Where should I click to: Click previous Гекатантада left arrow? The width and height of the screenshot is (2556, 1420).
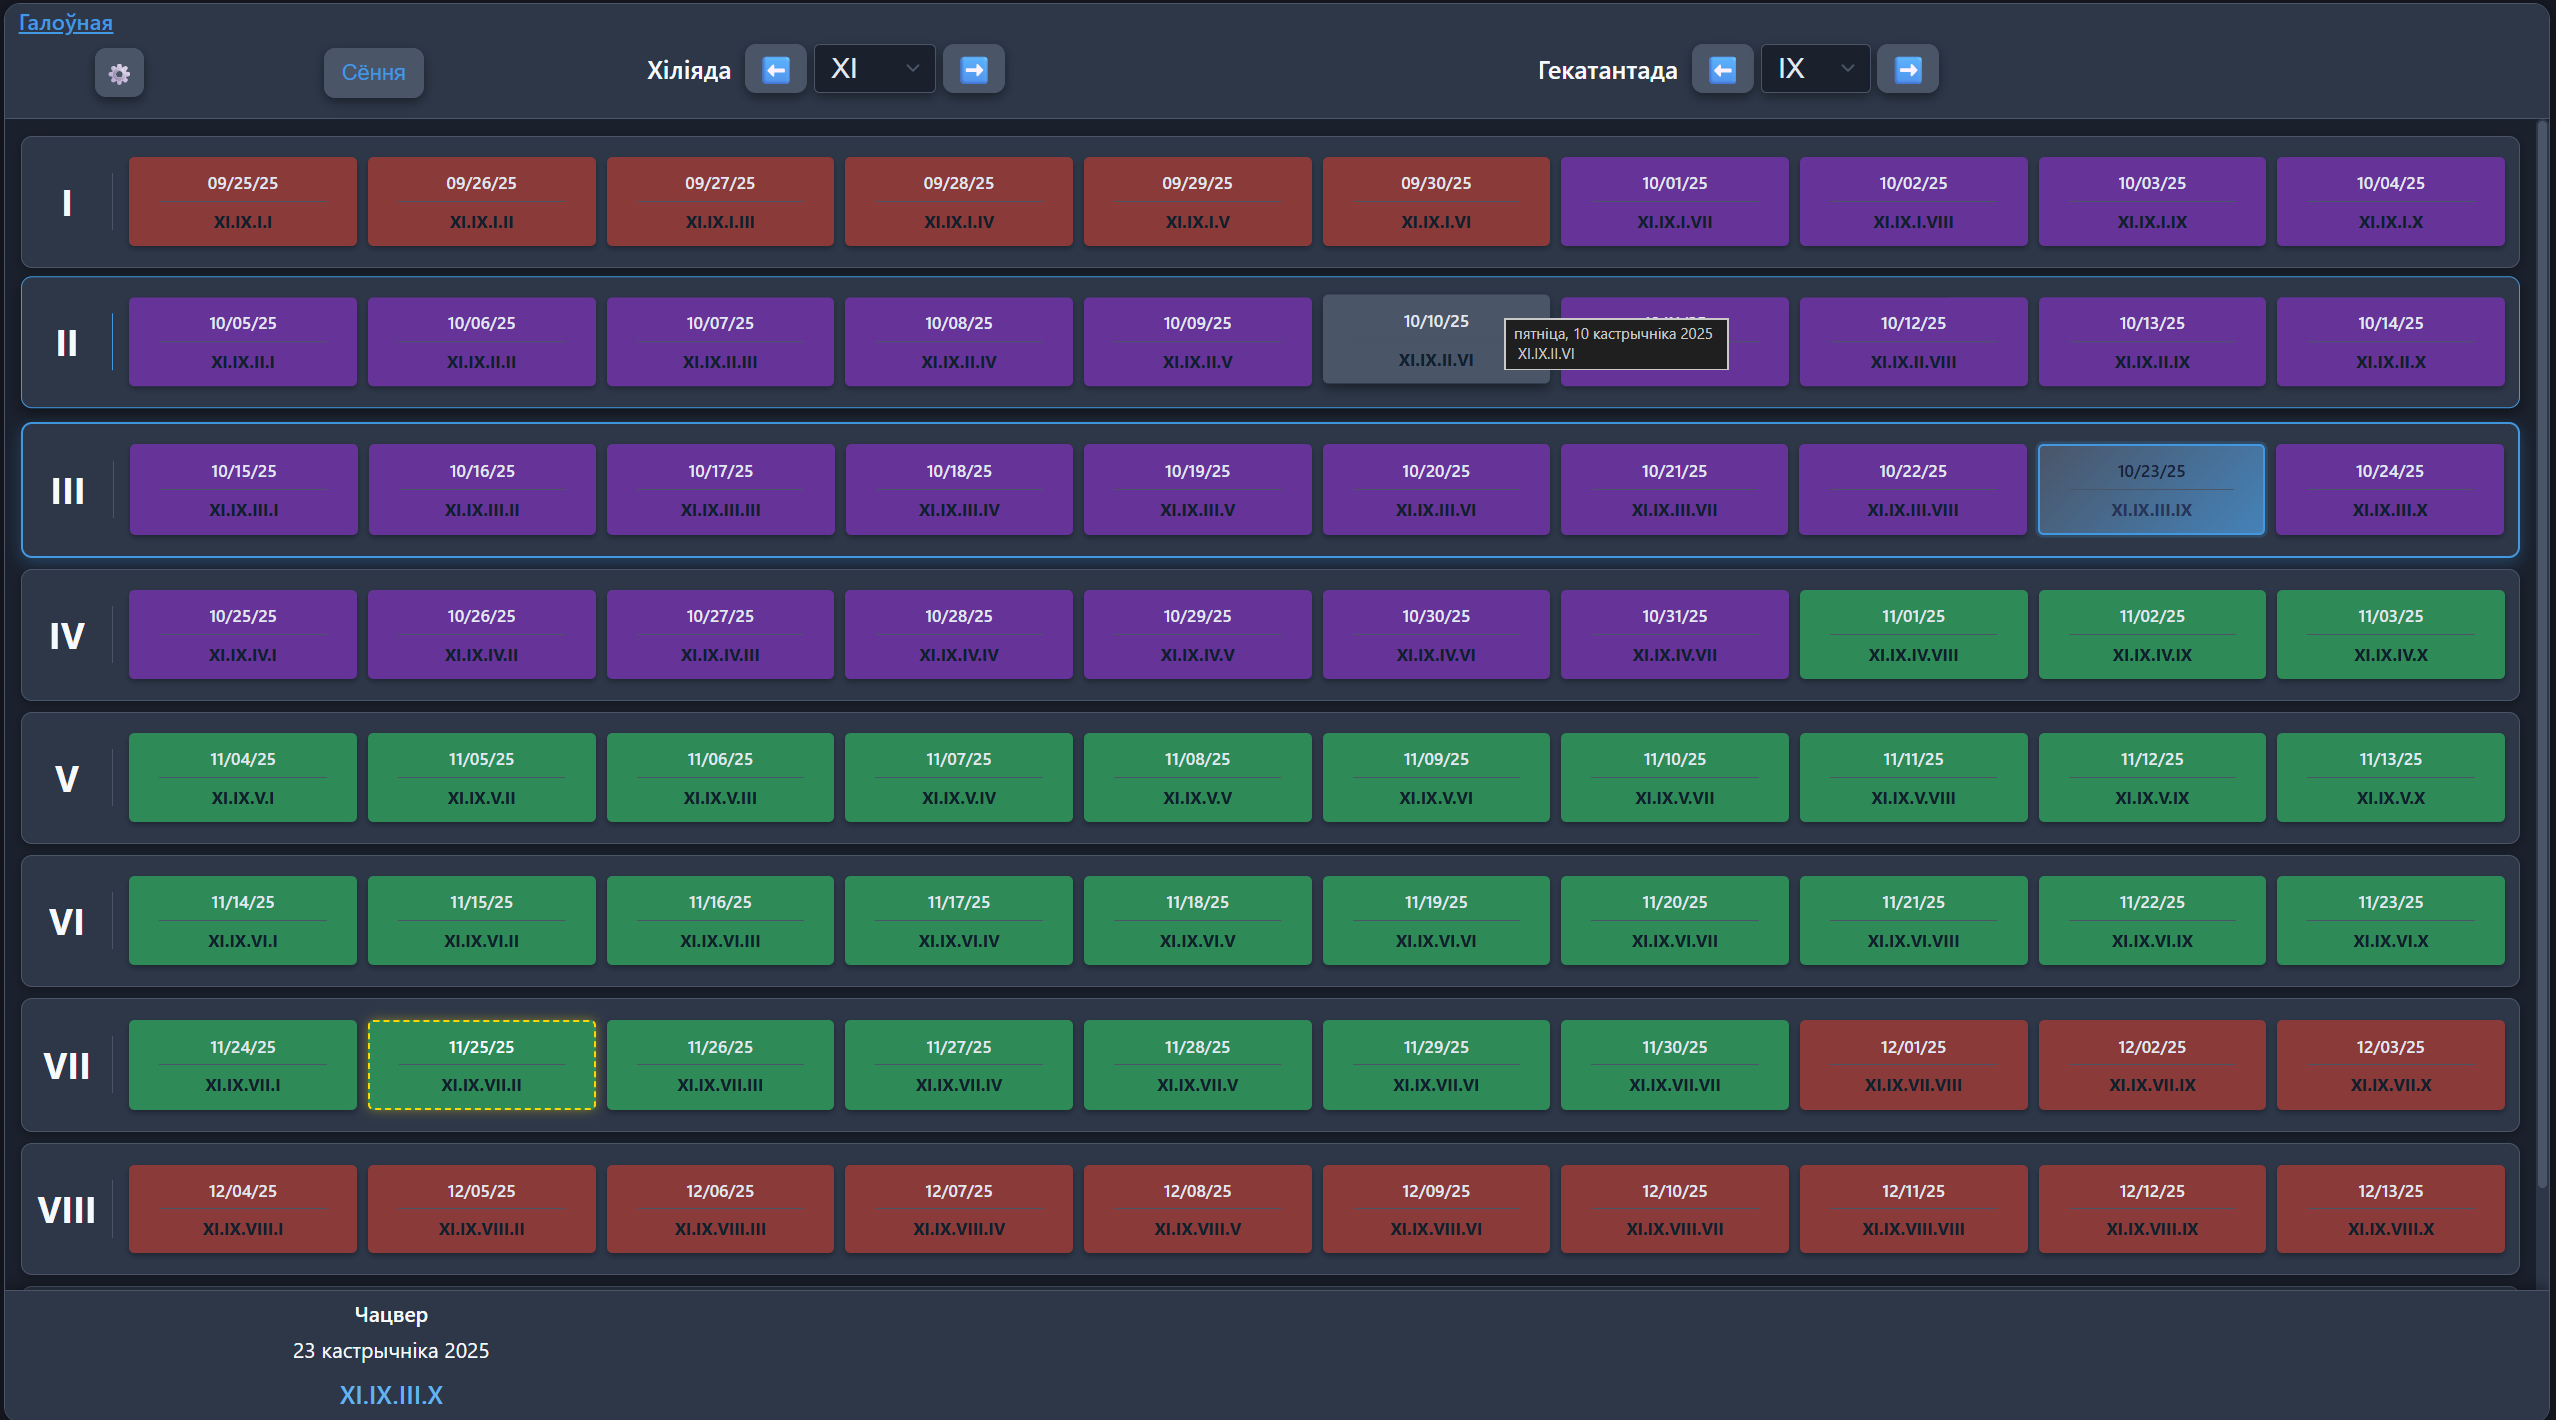click(x=1721, y=69)
